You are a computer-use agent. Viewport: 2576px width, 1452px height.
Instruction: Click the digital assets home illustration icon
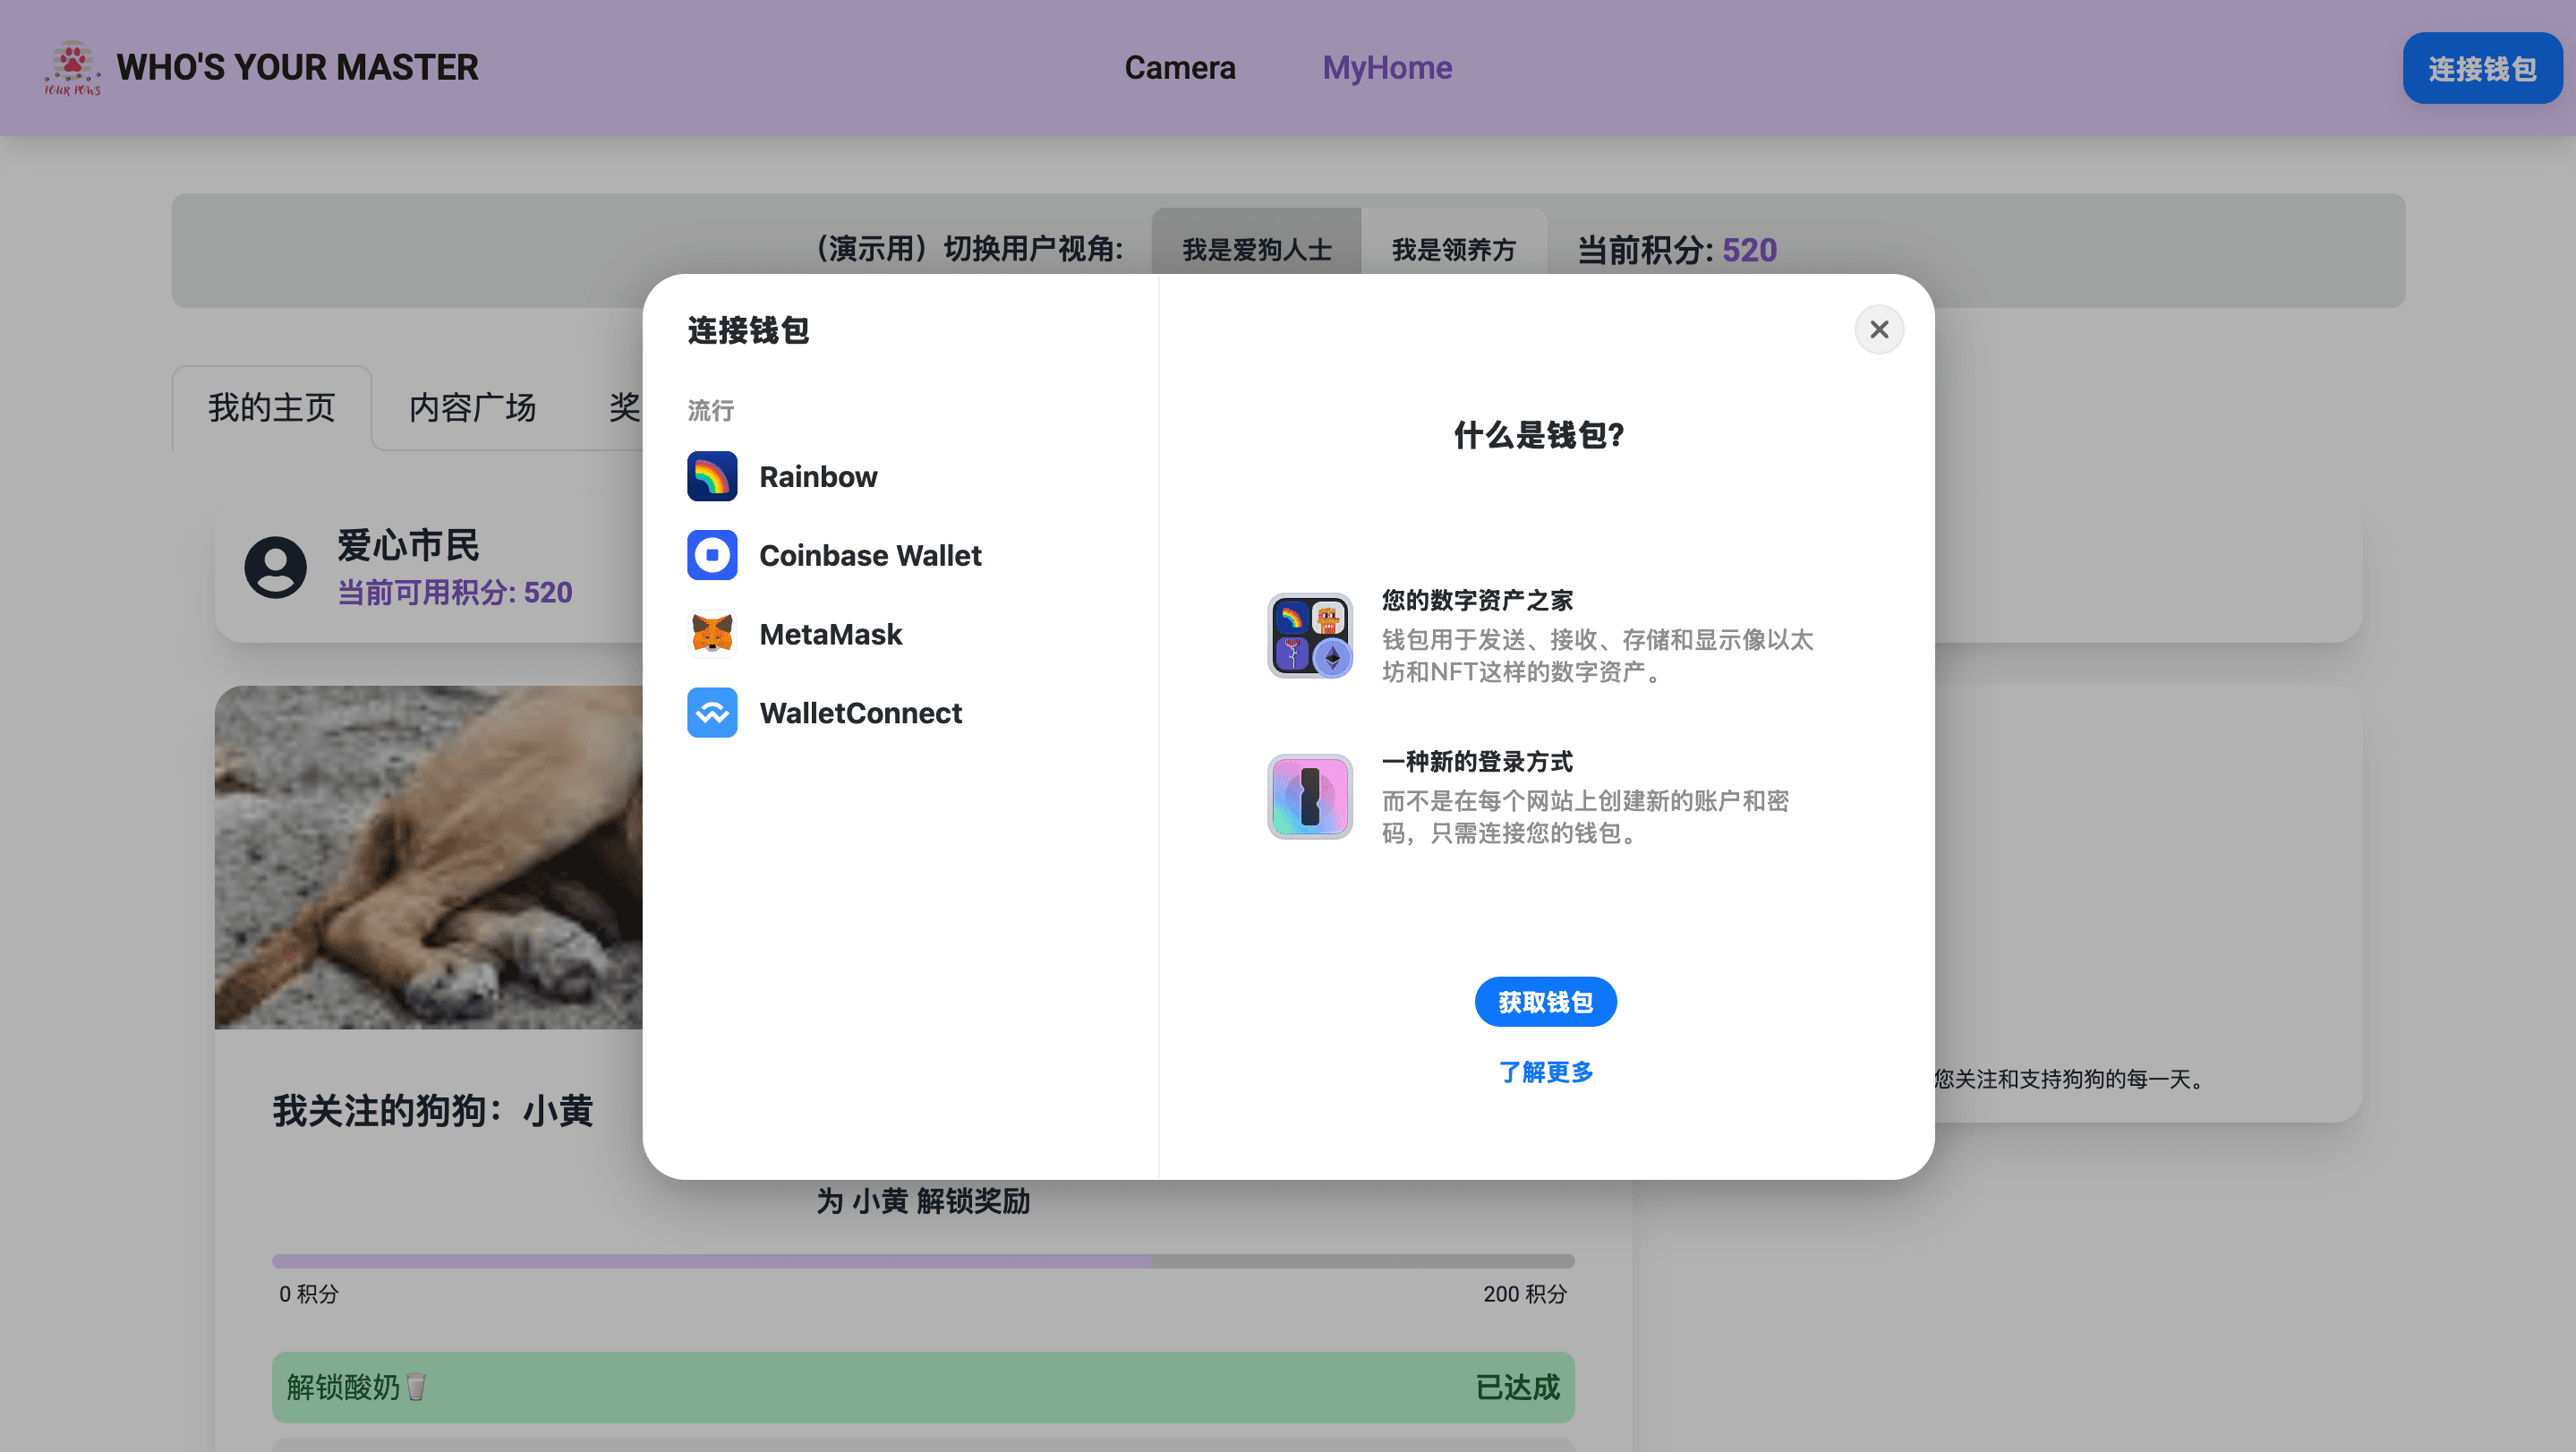click(1310, 636)
